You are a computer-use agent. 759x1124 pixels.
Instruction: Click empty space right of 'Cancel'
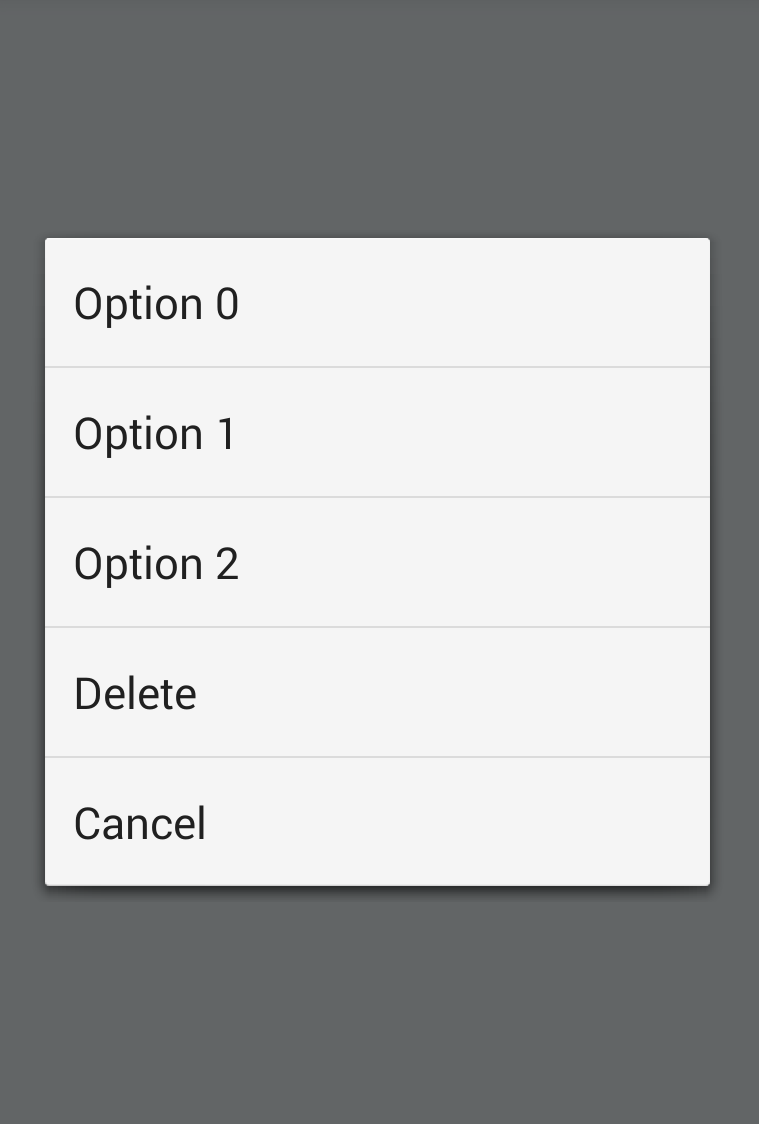tap(459, 822)
